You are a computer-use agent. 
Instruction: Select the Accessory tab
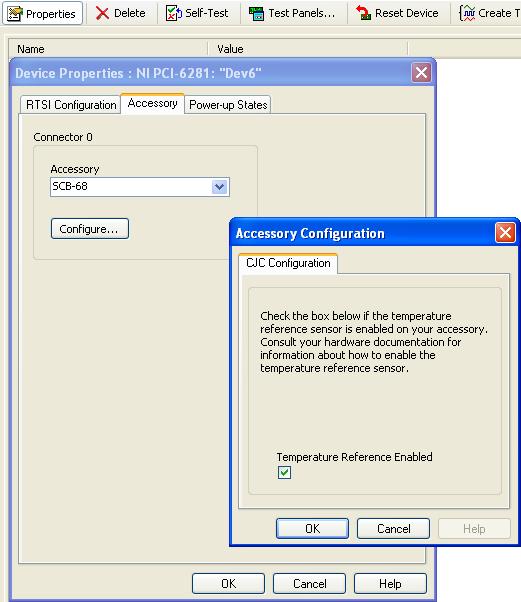click(152, 103)
